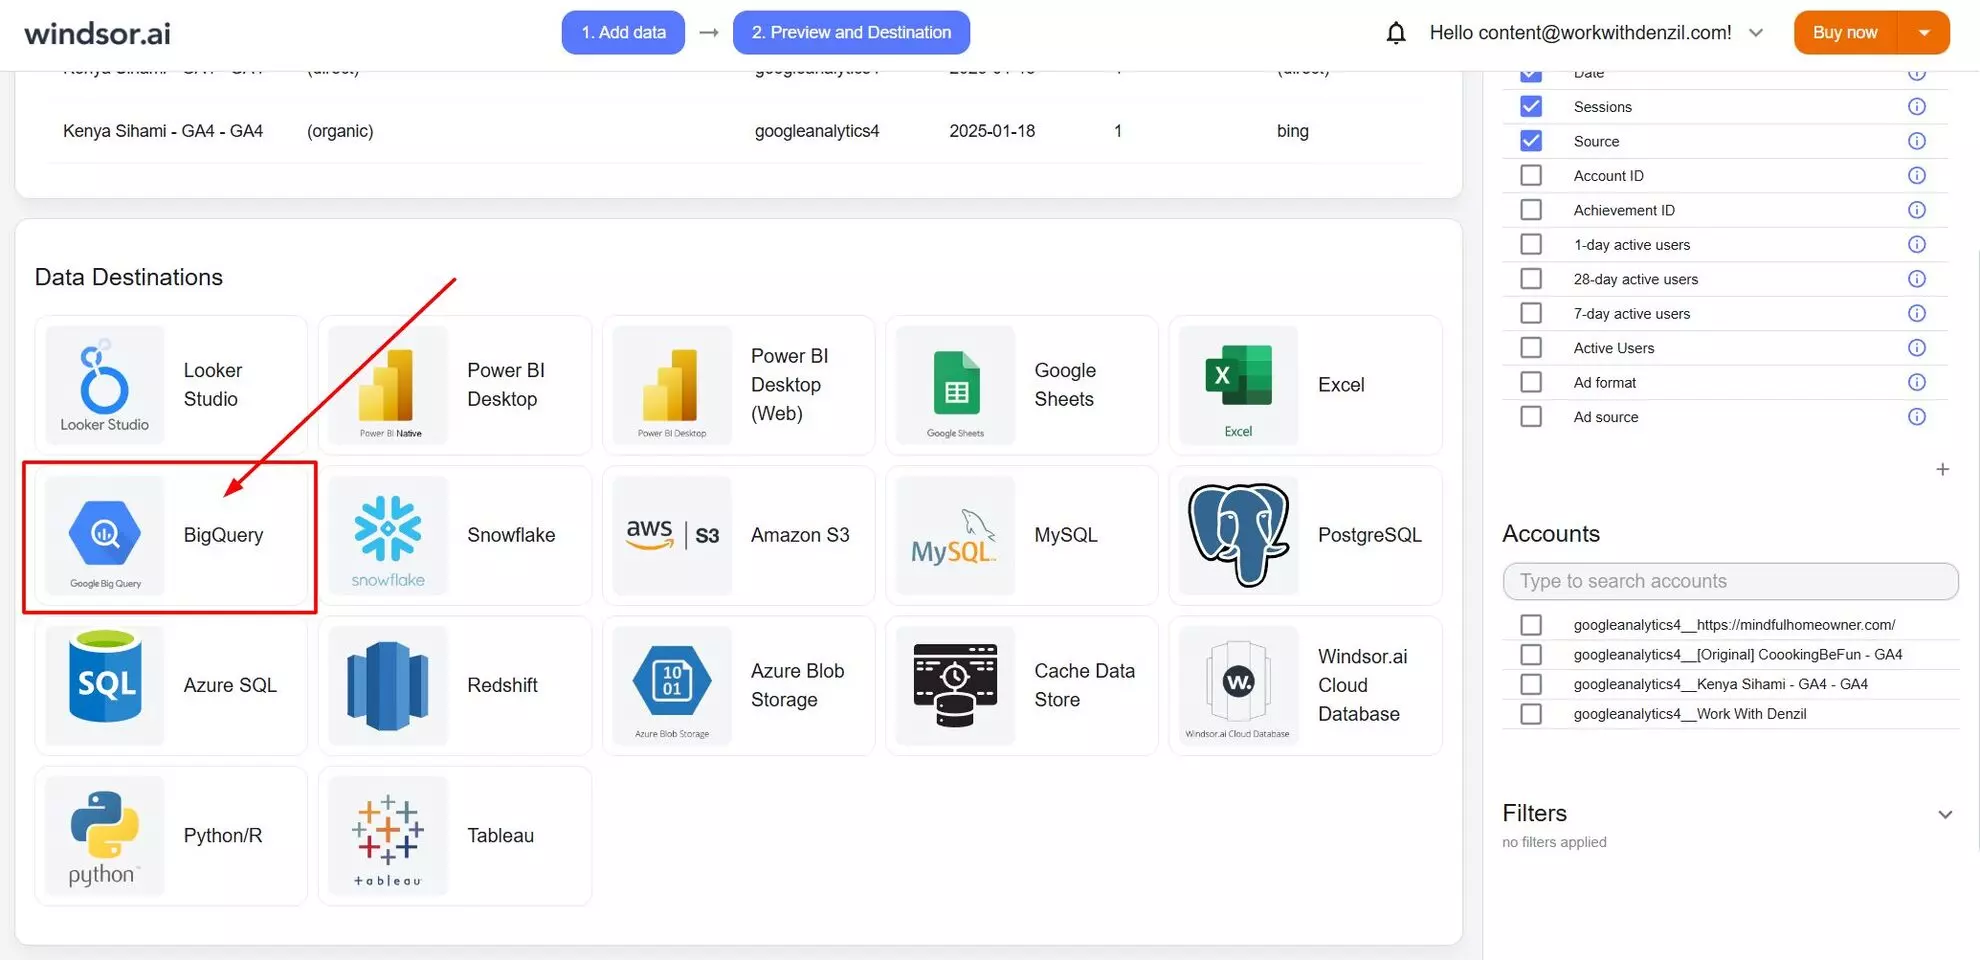Click the Buy now button
The image size is (1980, 960).
click(x=1844, y=32)
